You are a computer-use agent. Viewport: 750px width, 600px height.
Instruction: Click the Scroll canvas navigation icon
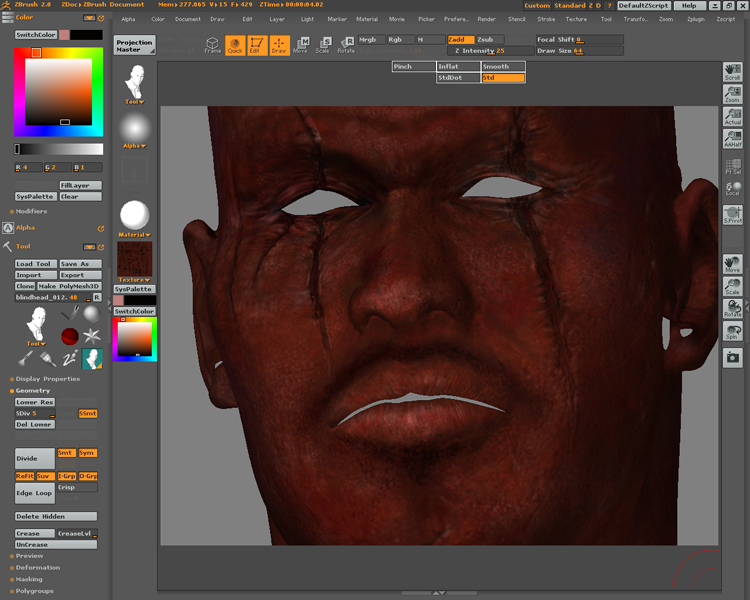click(732, 71)
